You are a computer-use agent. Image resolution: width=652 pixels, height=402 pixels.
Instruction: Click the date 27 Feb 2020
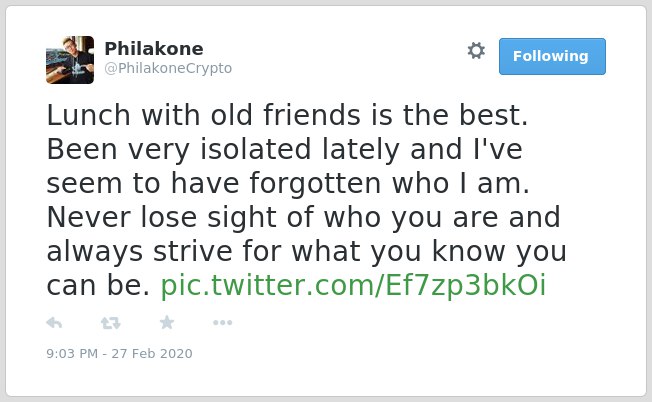pyautogui.click(x=152, y=353)
